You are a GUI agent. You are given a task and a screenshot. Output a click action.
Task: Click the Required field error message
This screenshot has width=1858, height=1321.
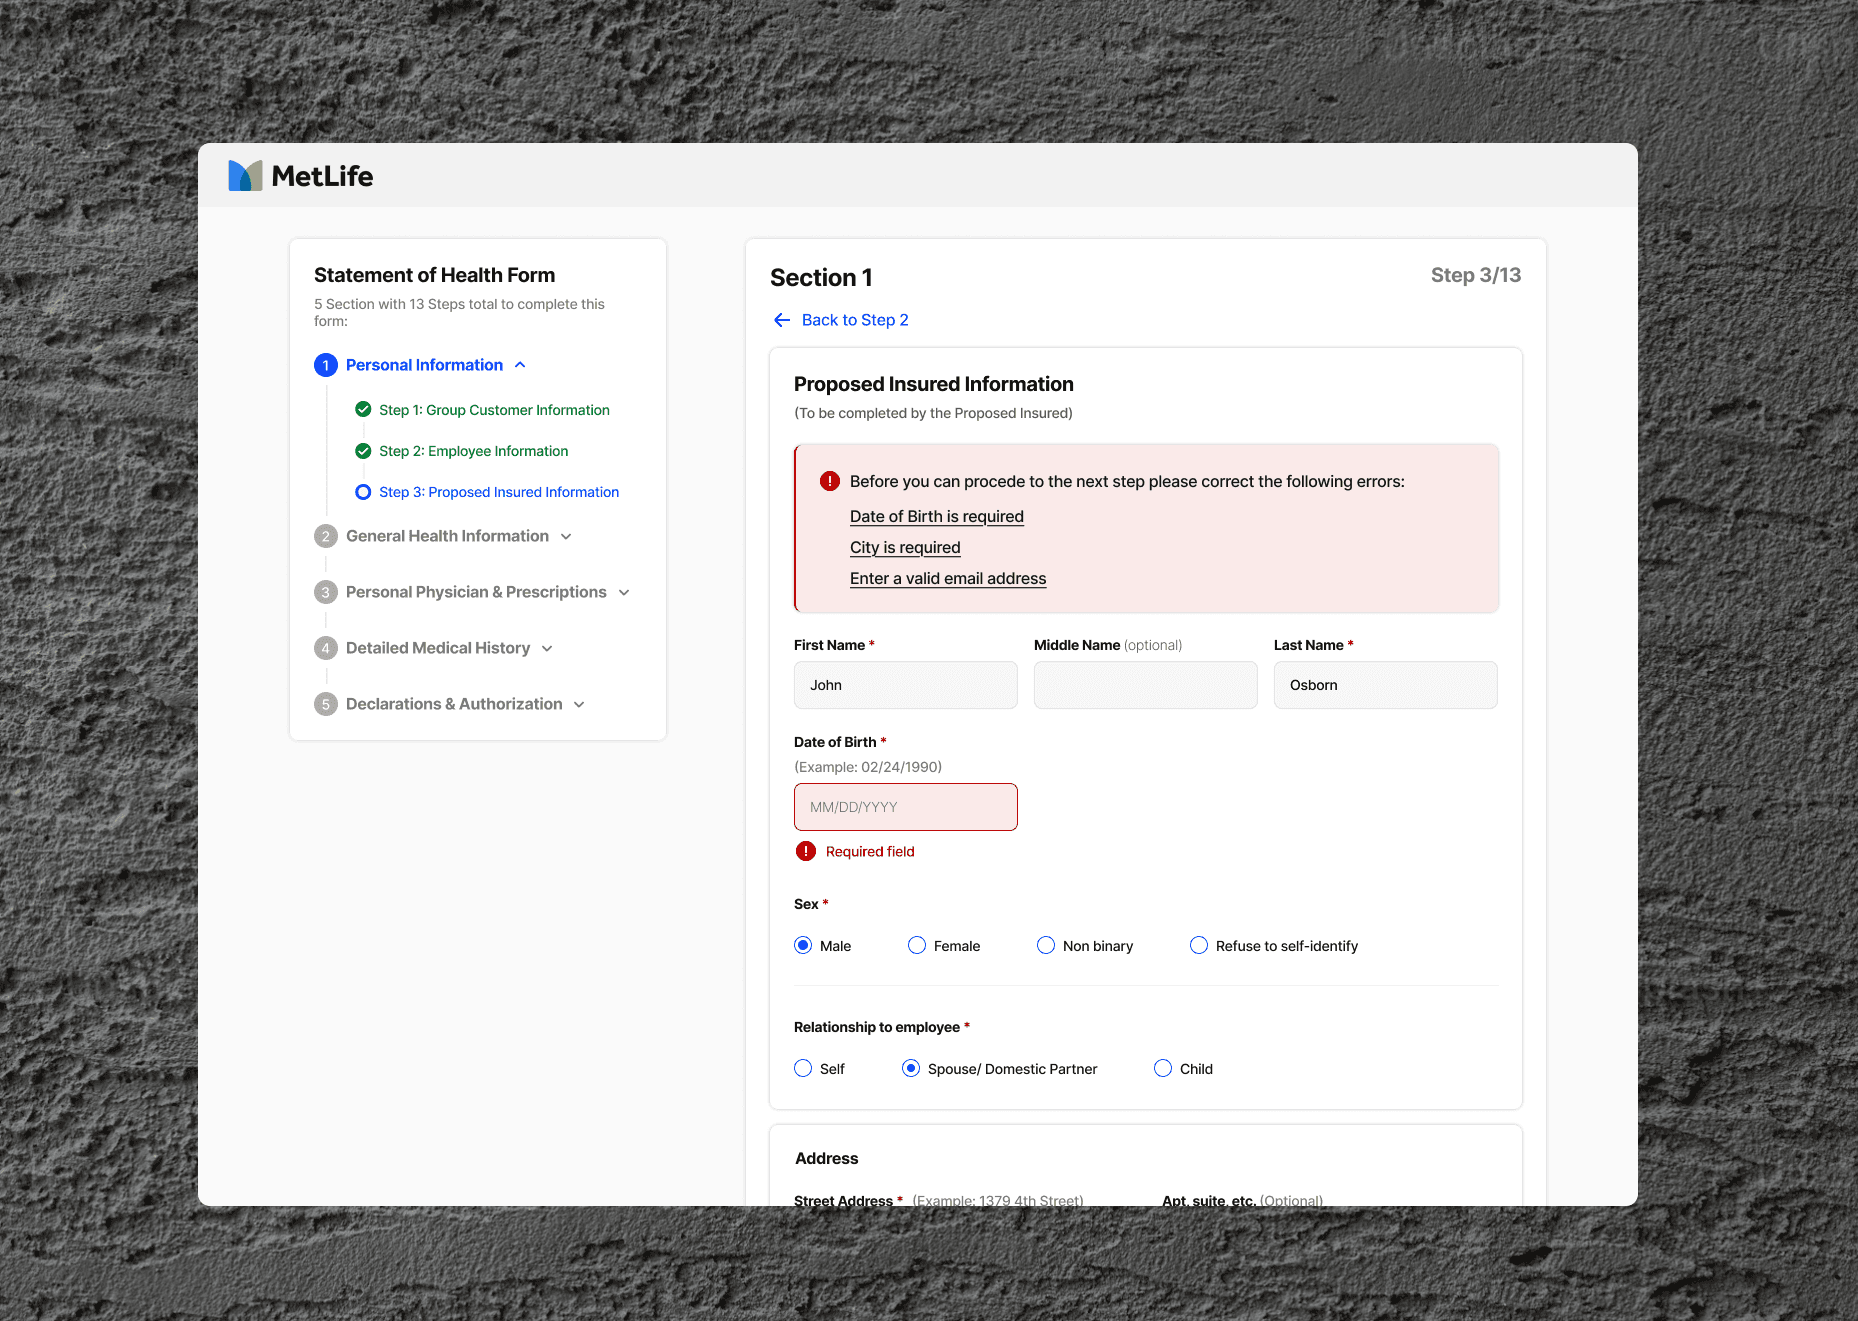coord(870,851)
